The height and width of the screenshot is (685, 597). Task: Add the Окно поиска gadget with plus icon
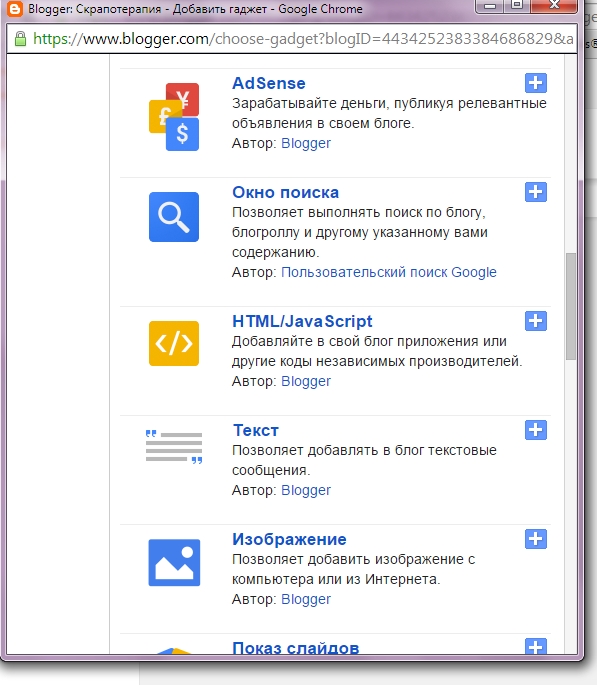coord(536,192)
